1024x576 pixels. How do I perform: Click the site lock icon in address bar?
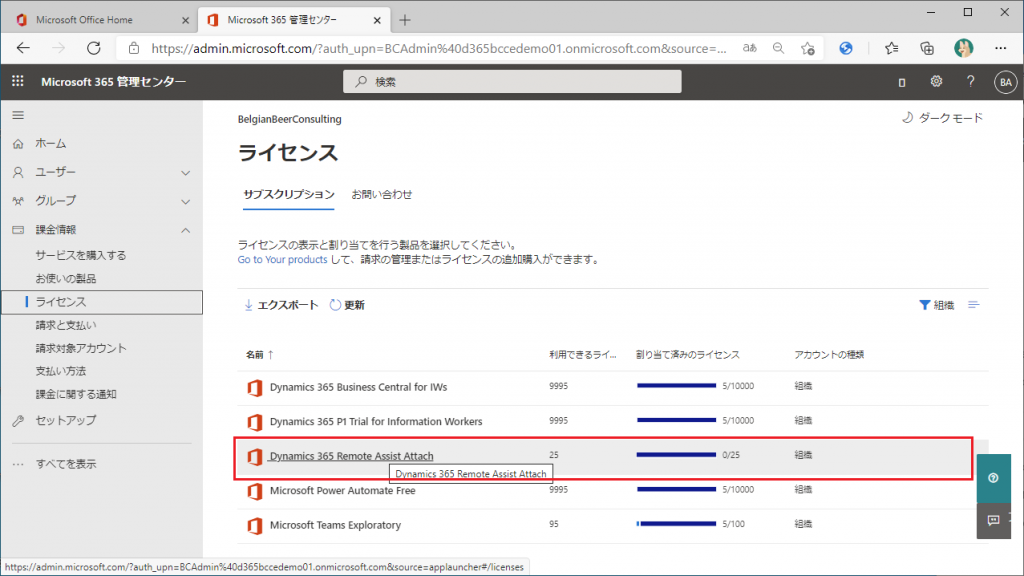coord(134,48)
